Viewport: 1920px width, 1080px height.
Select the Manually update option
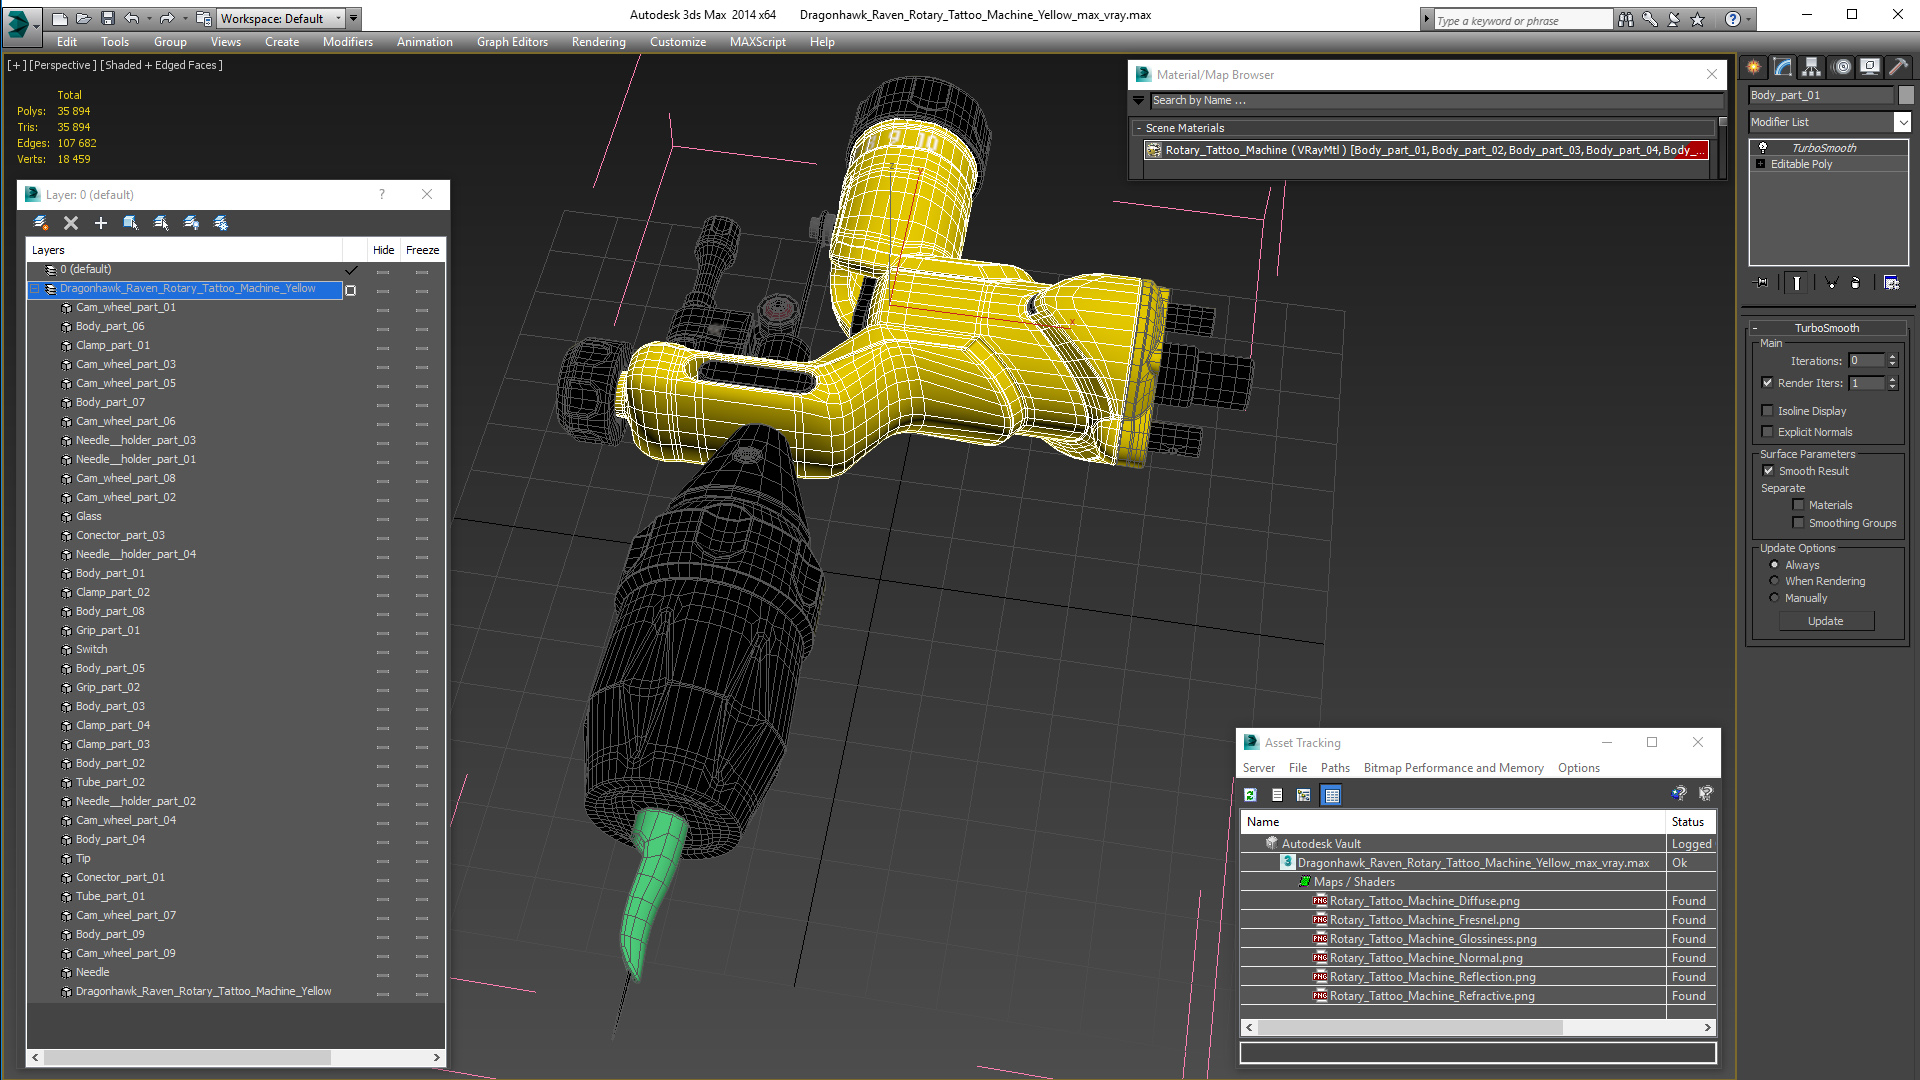coord(1775,598)
